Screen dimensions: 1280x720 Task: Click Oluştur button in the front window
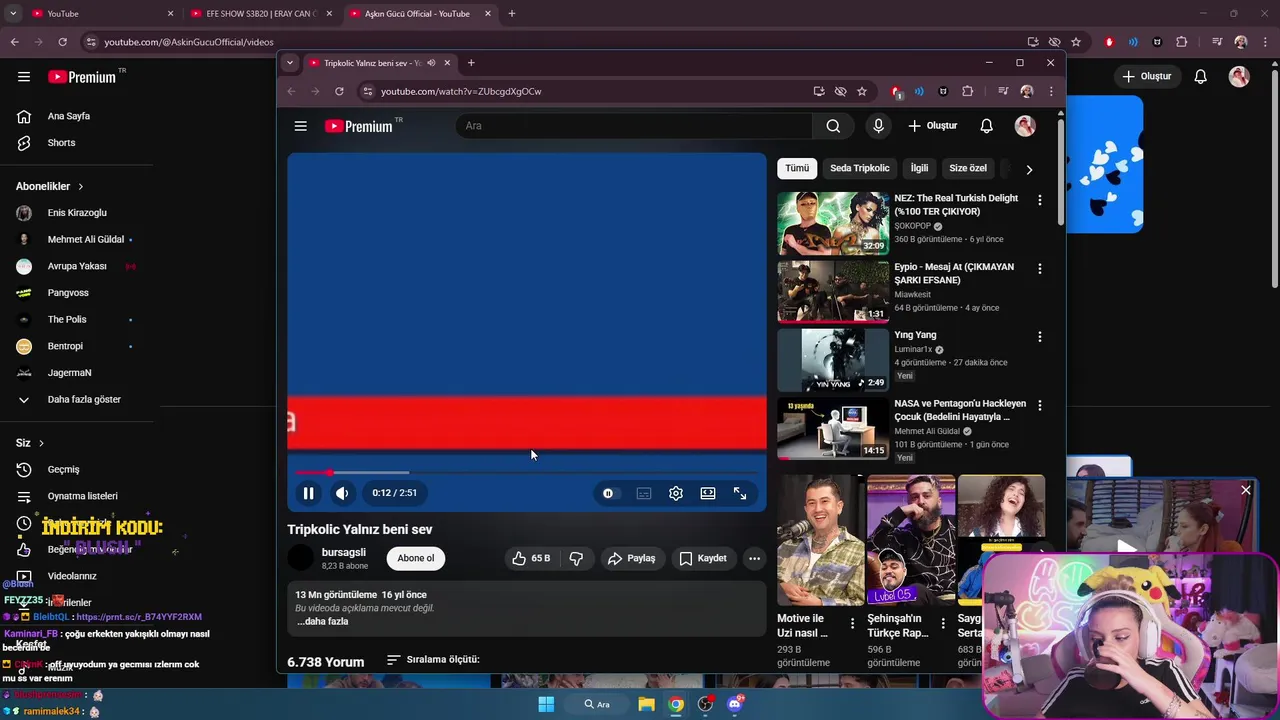coord(933,126)
